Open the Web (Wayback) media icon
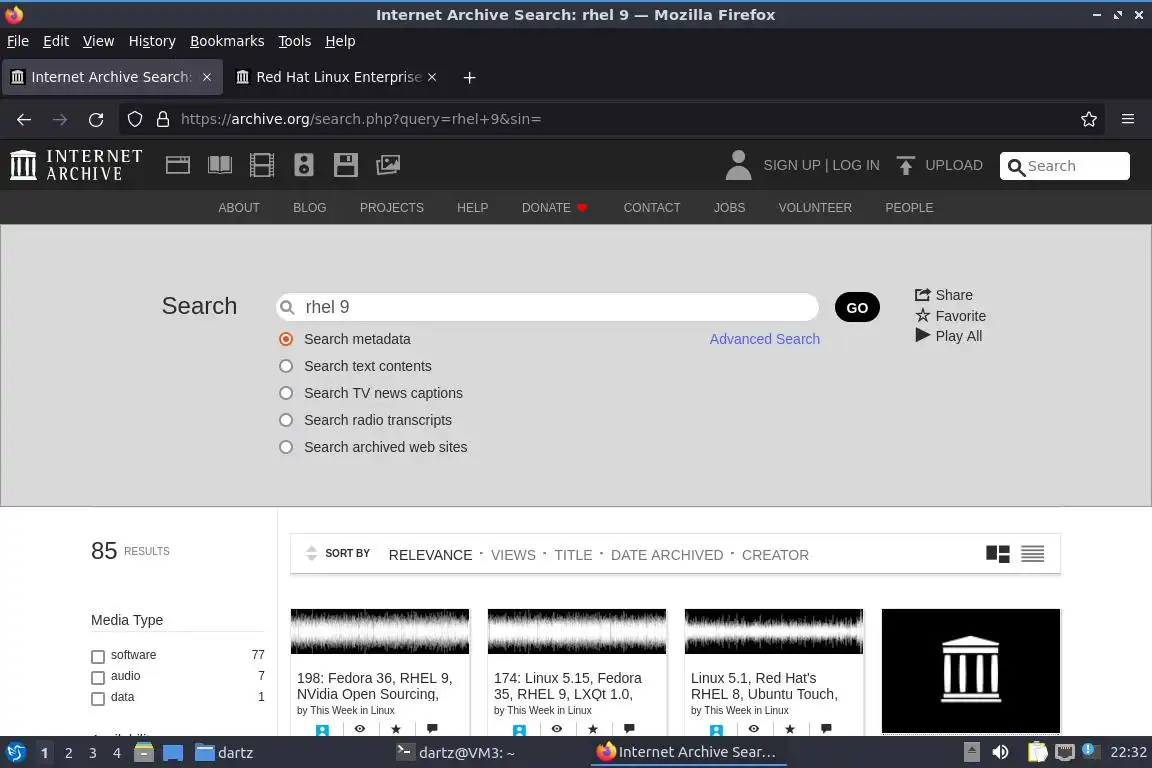Screen dimensions: 1152x768 178,165
